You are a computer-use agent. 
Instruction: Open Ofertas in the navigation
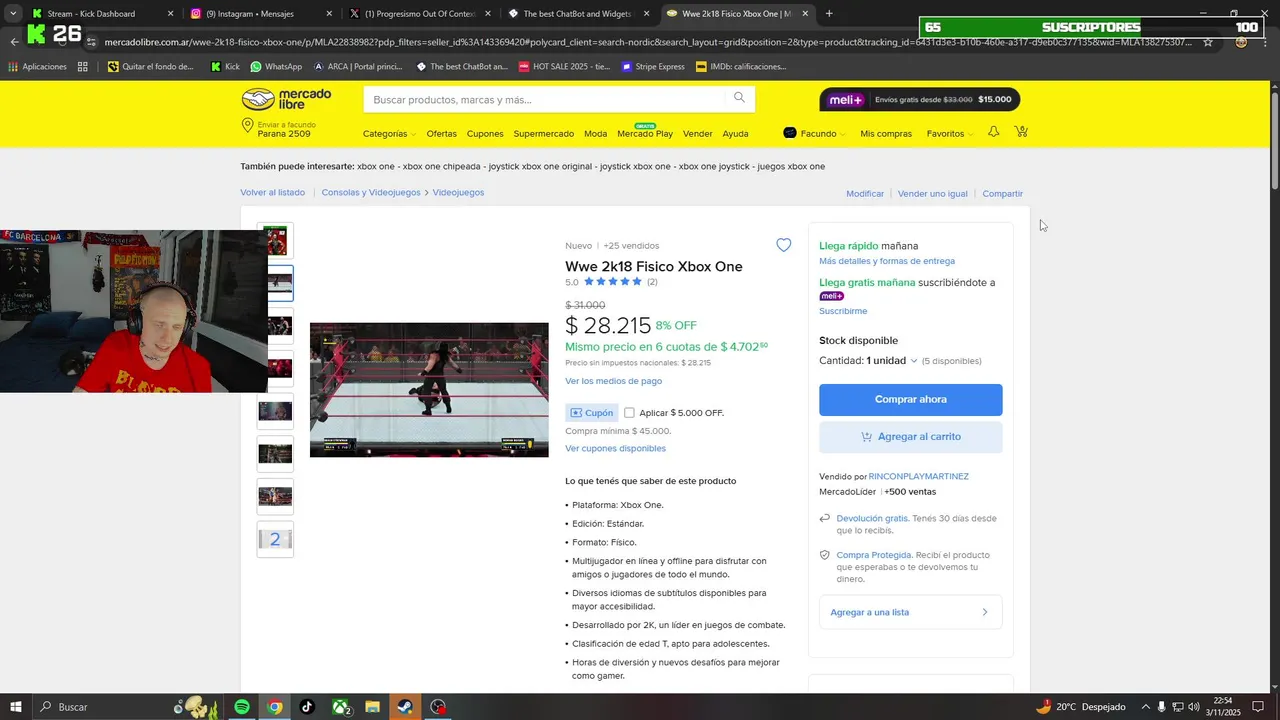(x=441, y=134)
